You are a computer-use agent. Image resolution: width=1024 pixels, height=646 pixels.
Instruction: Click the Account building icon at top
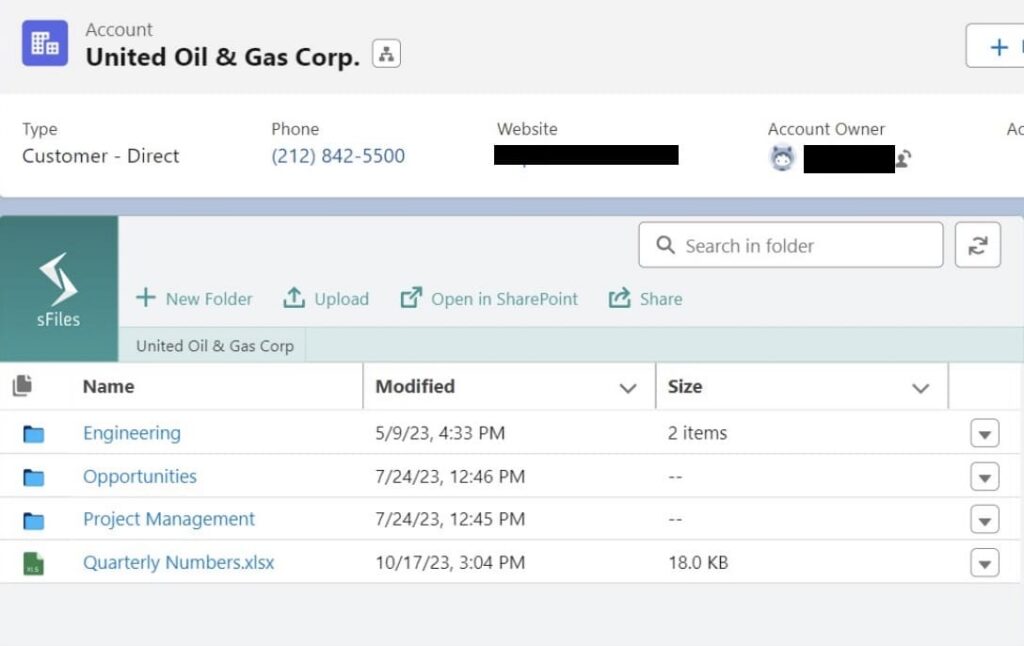click(45, 43)
